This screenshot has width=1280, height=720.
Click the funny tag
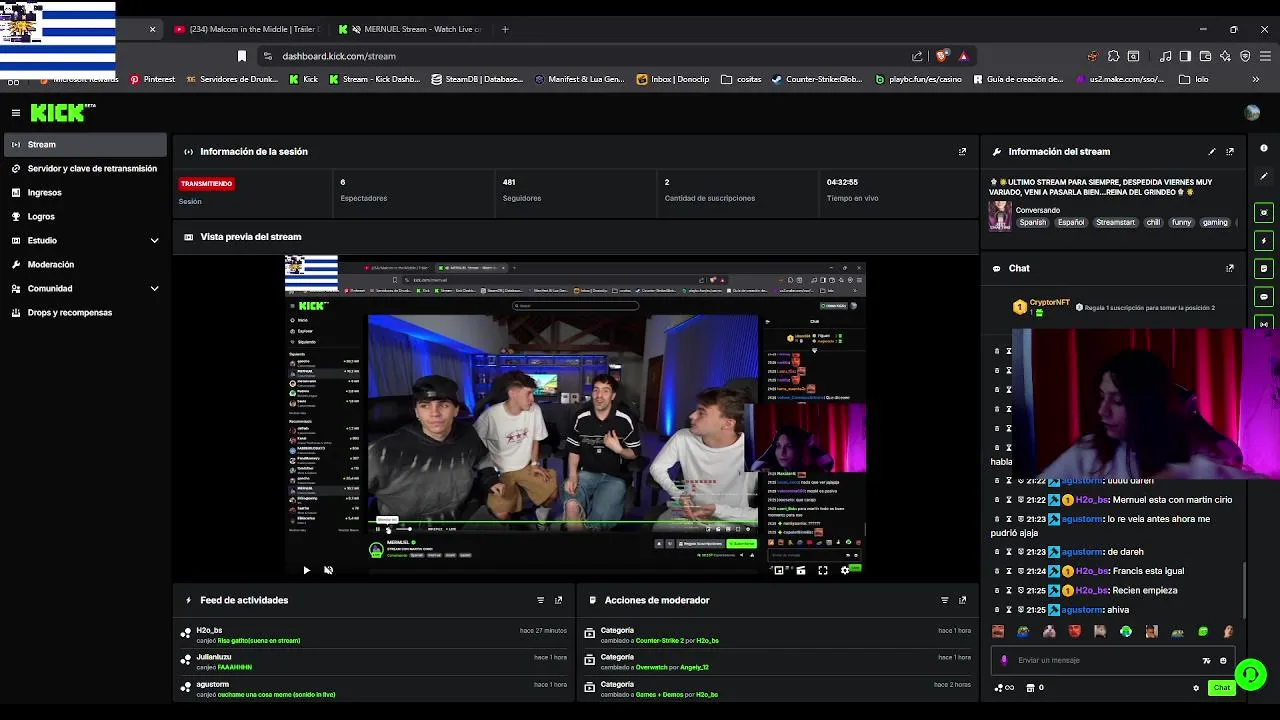point(1182,223)
